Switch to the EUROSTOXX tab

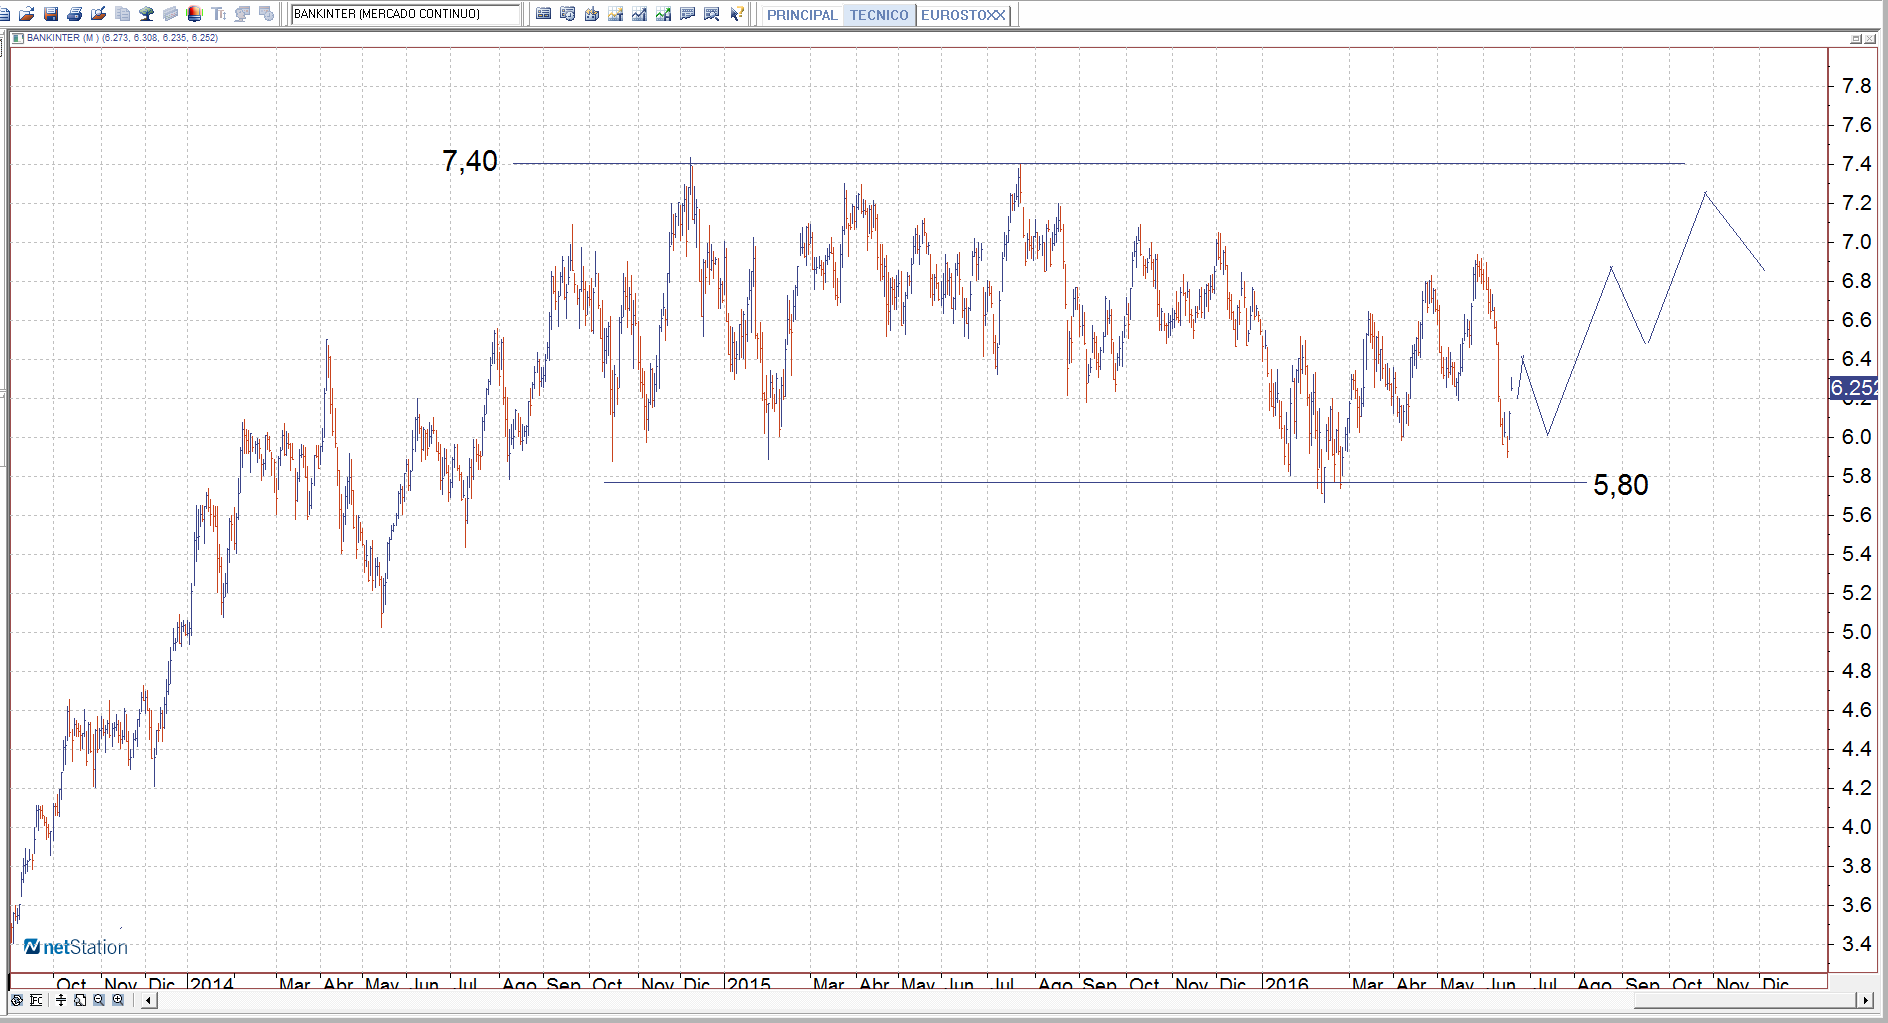tap(963, 15)
